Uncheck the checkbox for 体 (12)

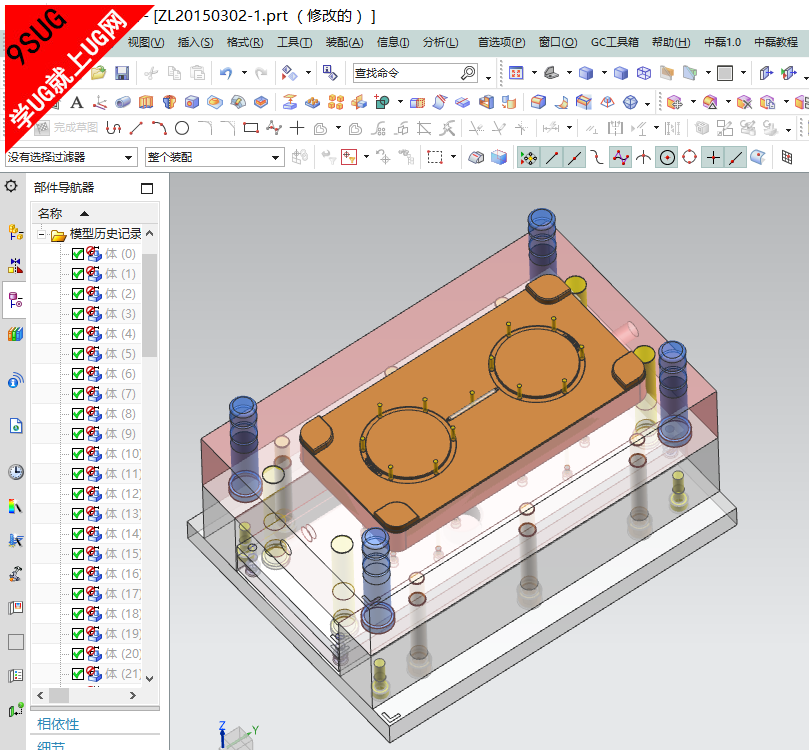[x=78, y=494]
